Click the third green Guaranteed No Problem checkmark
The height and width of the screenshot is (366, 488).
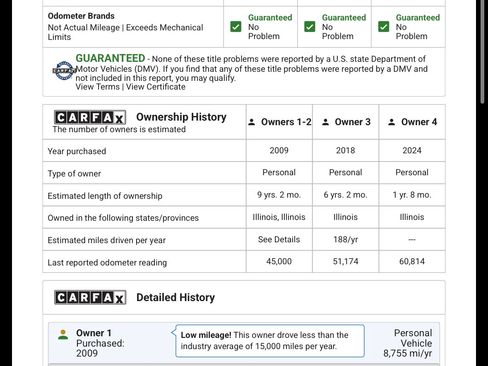tap(384, 27)
